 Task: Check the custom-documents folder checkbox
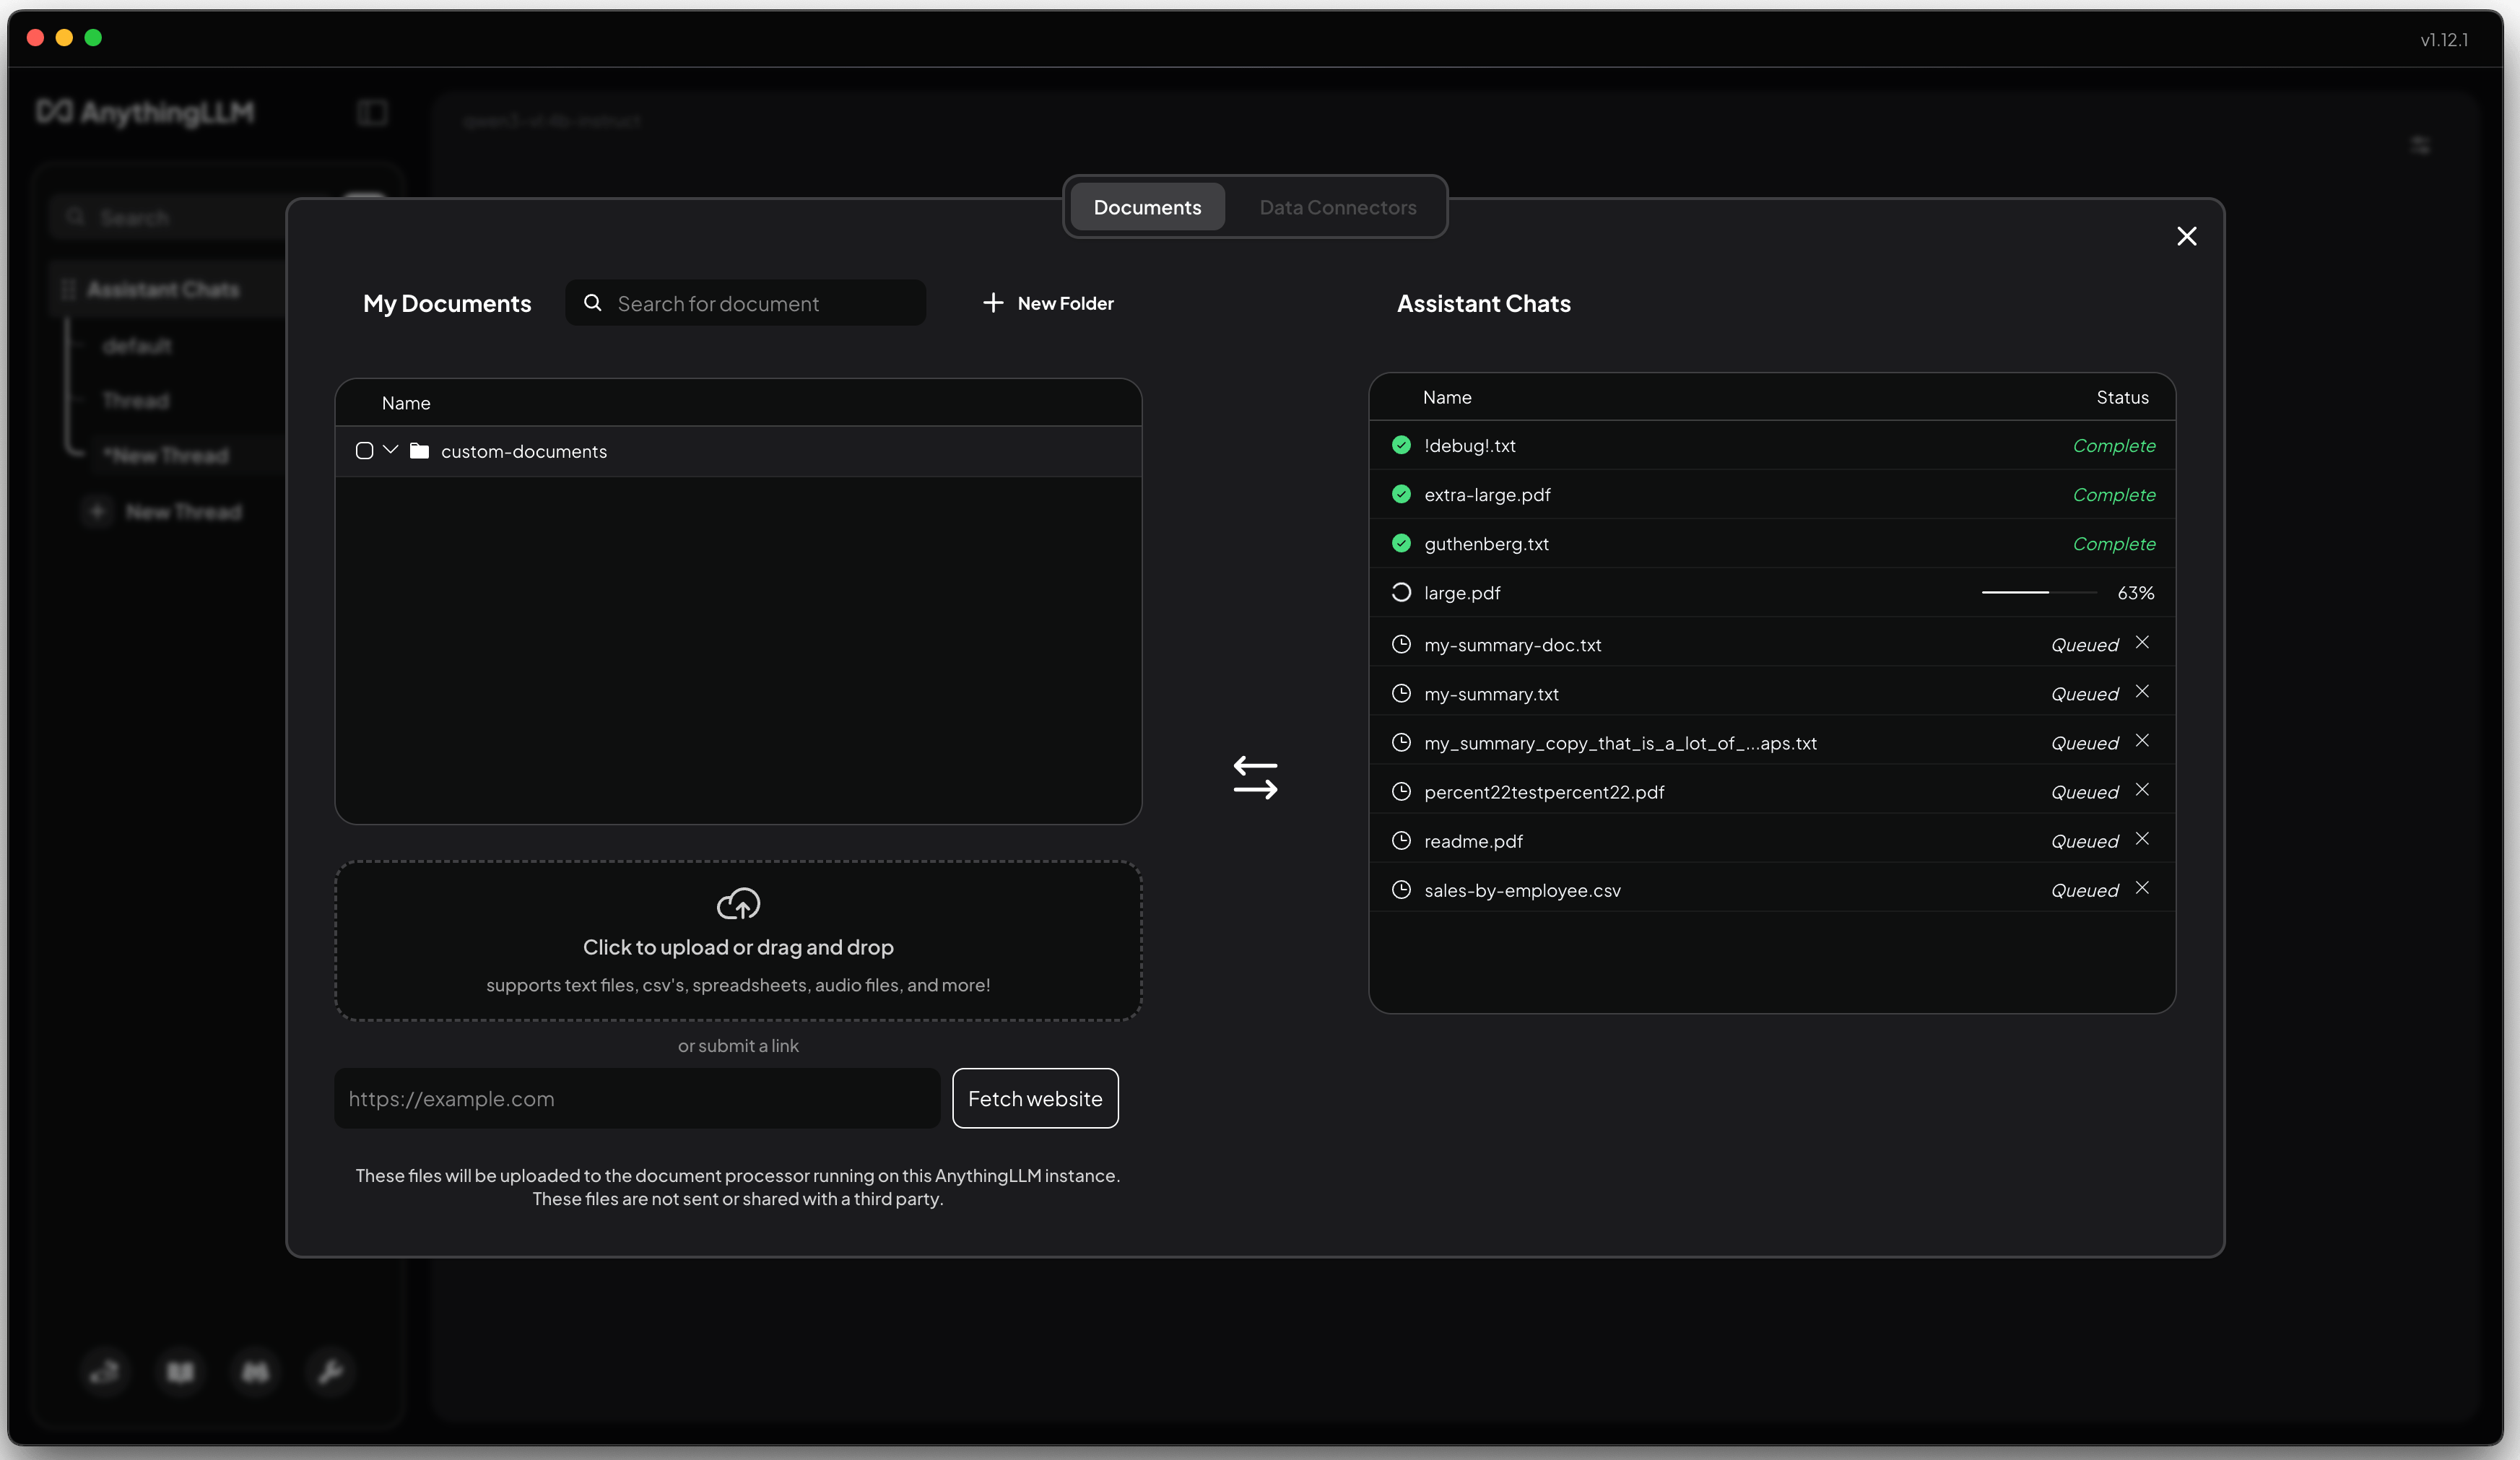pos(364,451)
